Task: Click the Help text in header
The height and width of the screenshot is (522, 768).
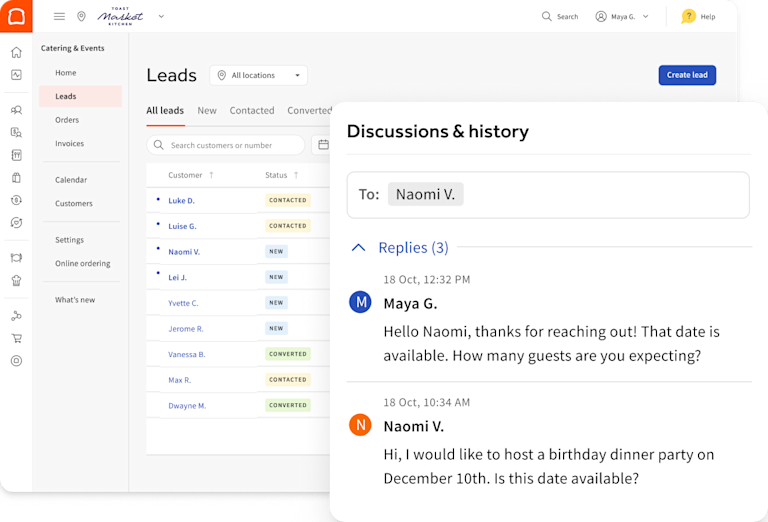Action: pyautogui.click(x=708, y=17)
